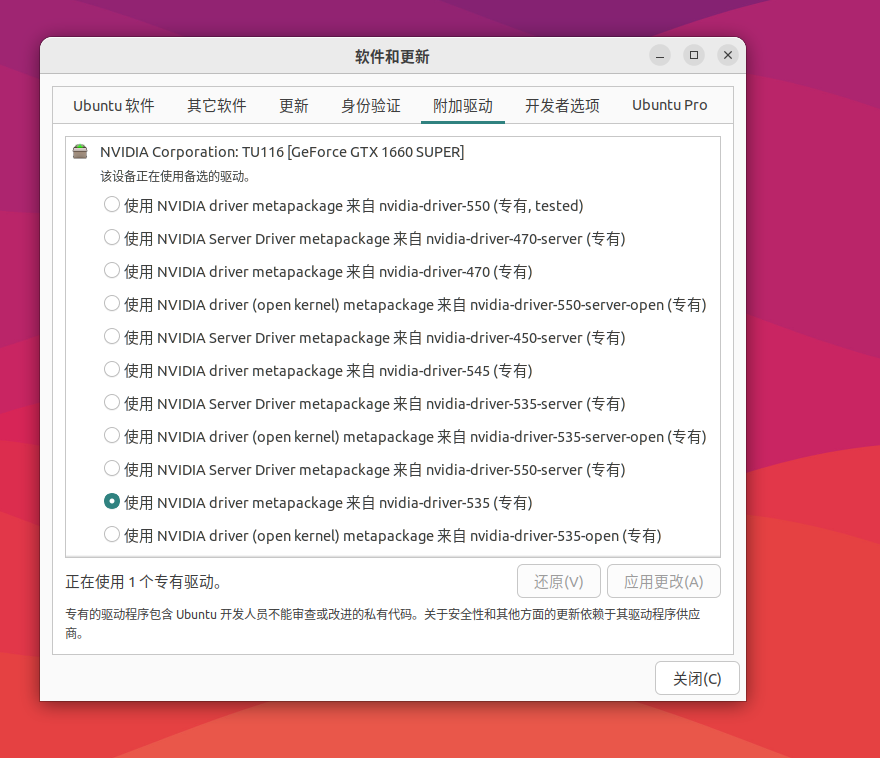This screenshot has height=758, width=880.
Task: Click the 软件和更新 window title
Action: click(392, 57)
